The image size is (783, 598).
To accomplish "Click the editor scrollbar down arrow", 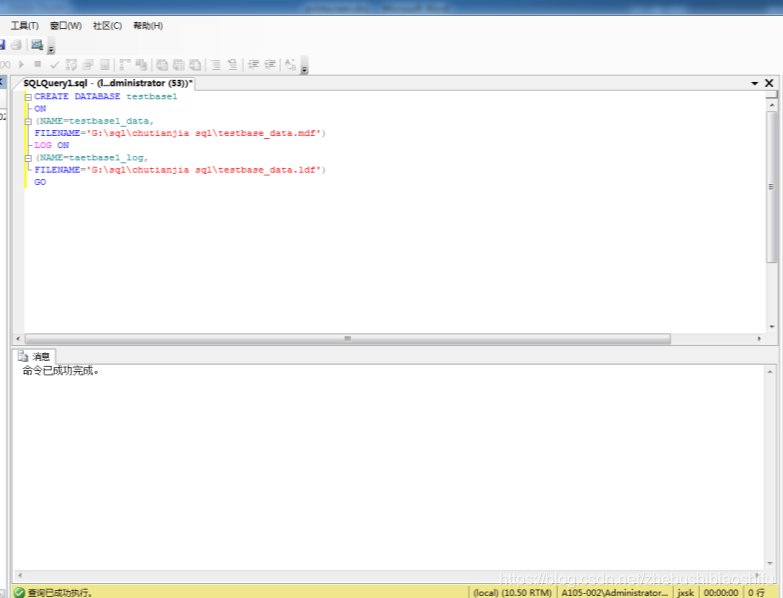I will (772, 326).
